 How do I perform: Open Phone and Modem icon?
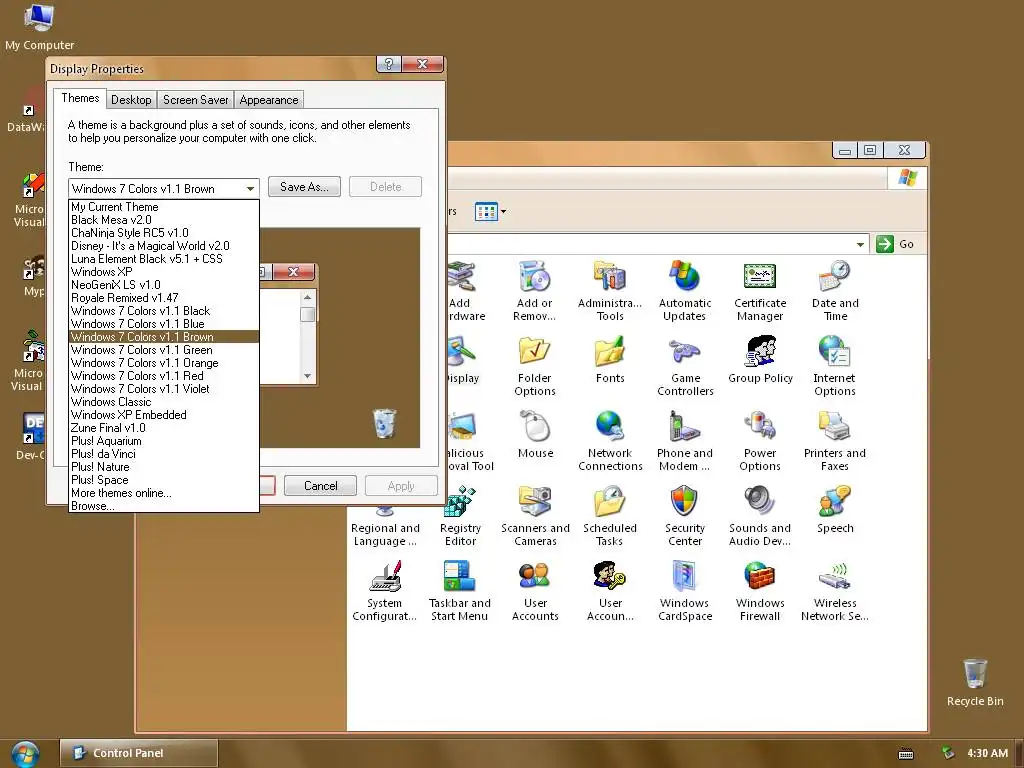(x=684, y=441)
